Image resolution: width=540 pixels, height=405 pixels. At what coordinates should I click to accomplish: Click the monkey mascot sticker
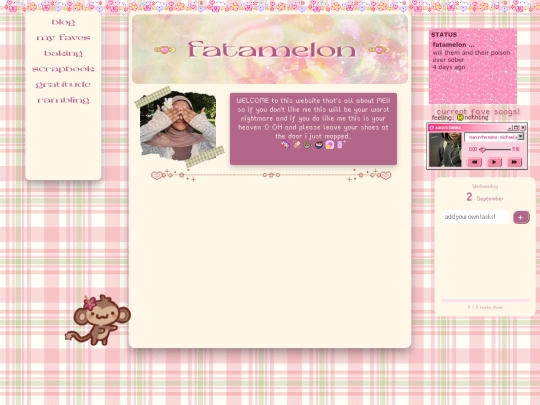pyautogui.click(x=98, y=320)
